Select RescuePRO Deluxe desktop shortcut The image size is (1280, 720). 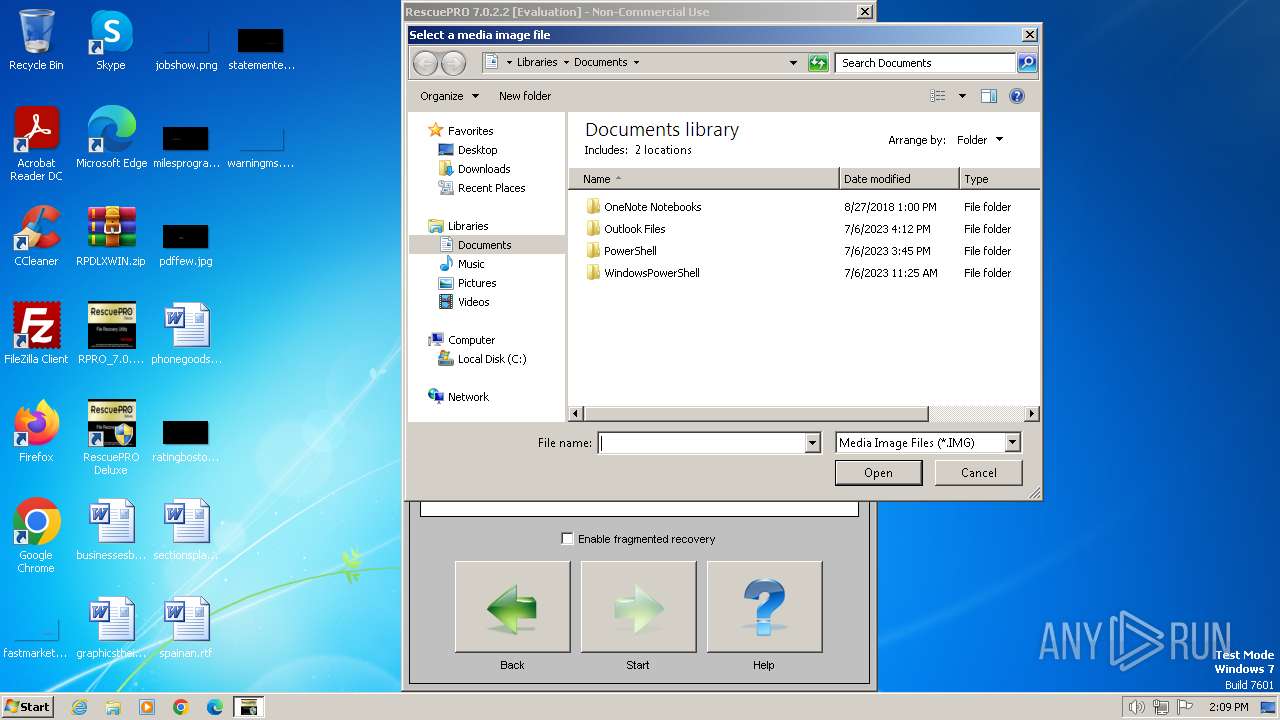point(111,438)
